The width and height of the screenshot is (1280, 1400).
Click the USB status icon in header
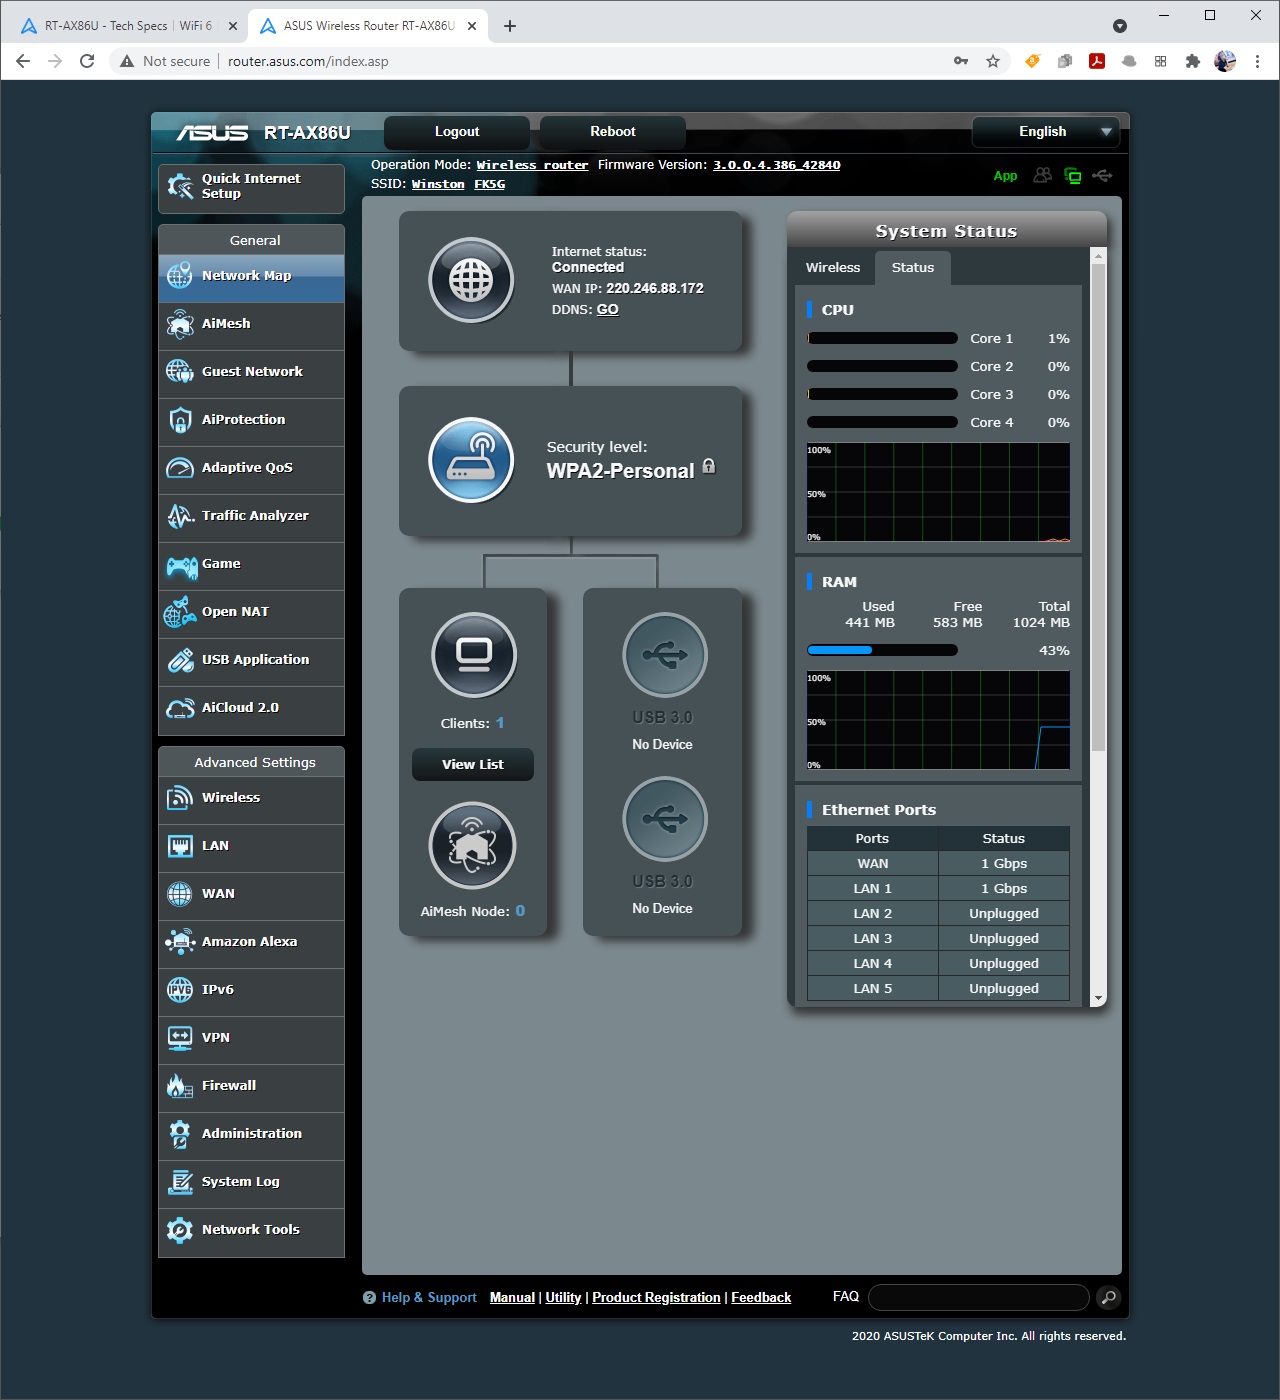coord(1102,176)
